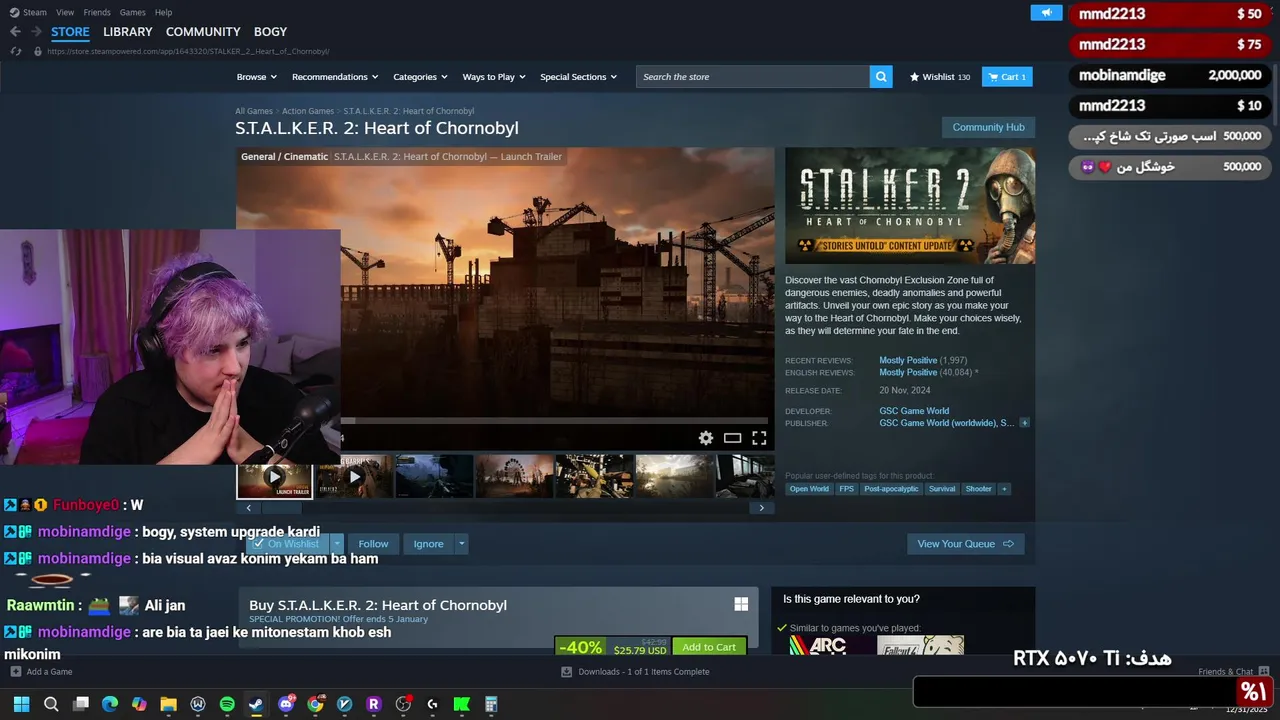The image size is (1280, 720).
Task: Open File Explorer from the taskbar
Action: coord(168,704)
